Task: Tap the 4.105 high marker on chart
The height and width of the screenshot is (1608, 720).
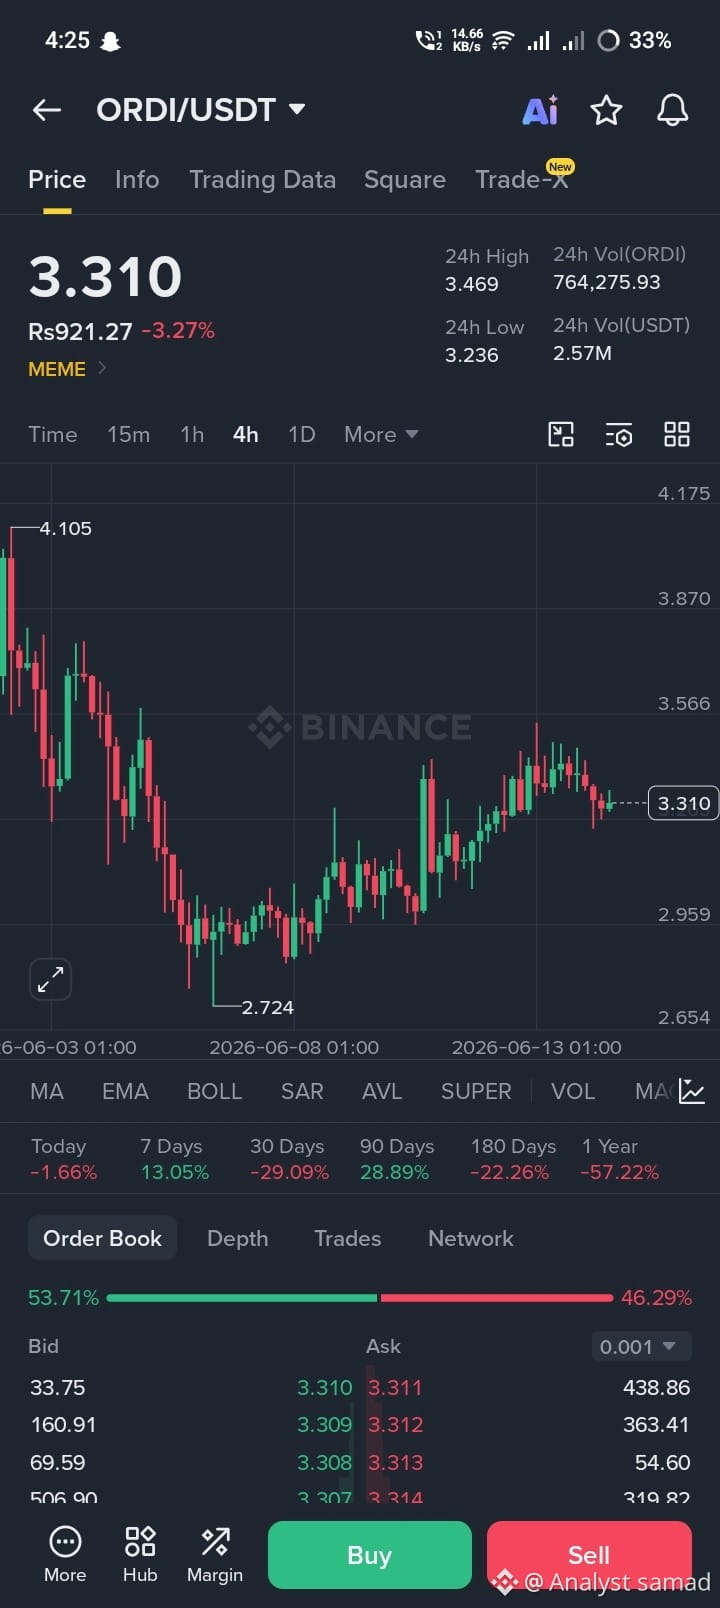Action: point(65,528)
